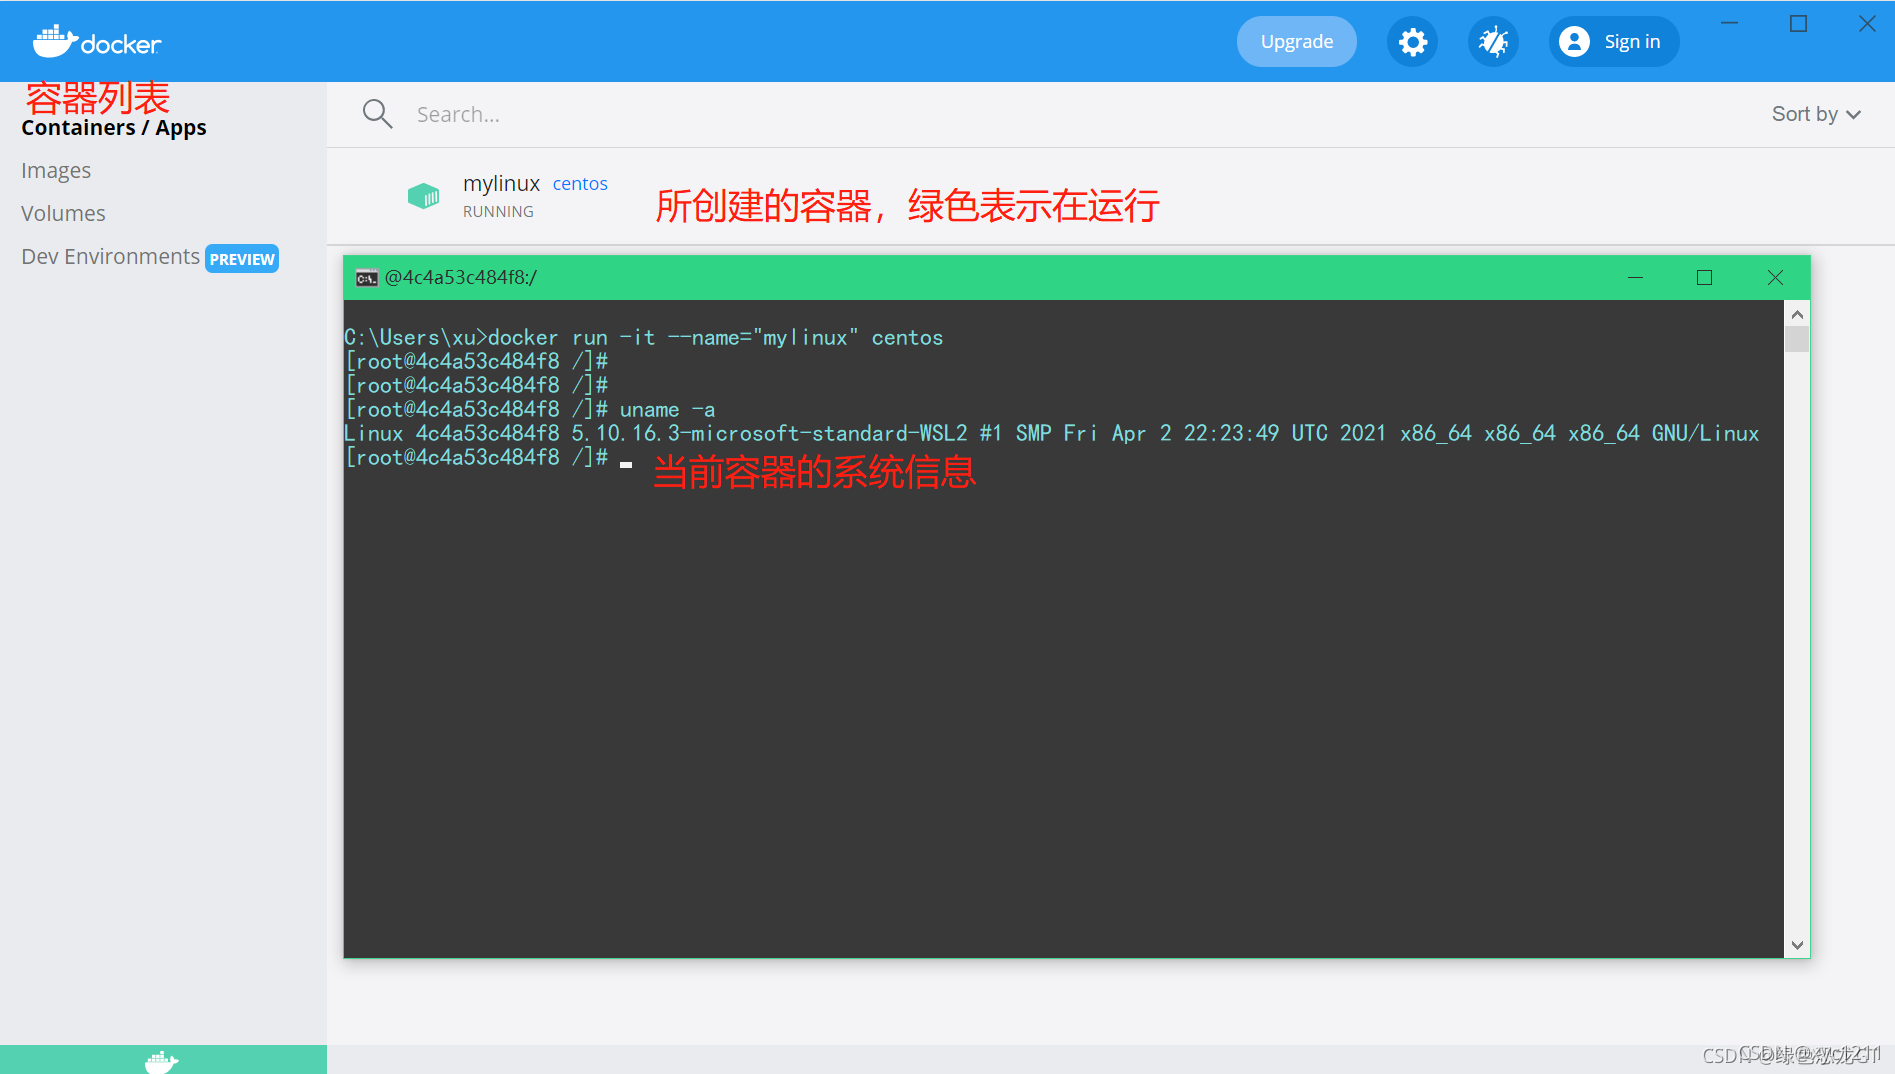Open the Troubleshoot bug icon

click(x=1492, y=41)
